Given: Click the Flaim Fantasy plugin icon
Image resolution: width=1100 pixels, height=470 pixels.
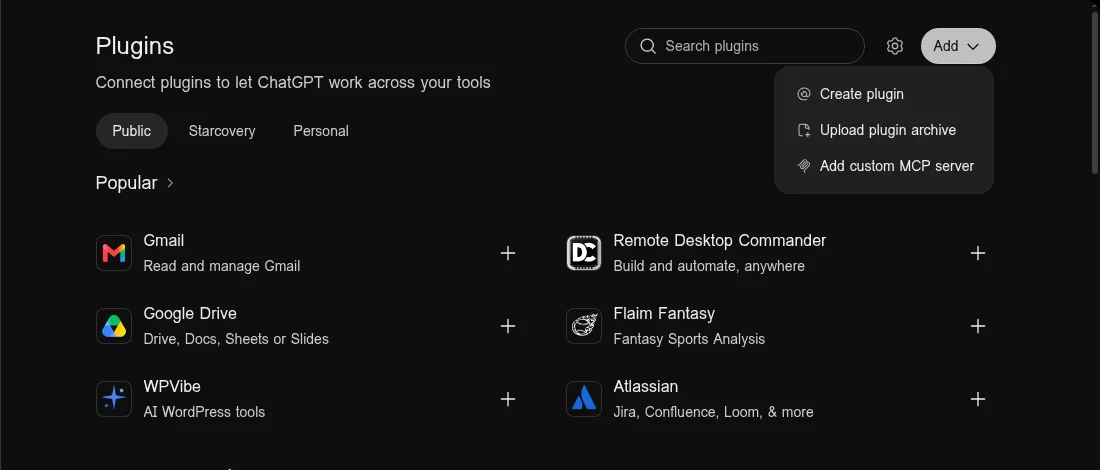Looking at the screenshot, I should pyautogui.click(x=584, y=326).
